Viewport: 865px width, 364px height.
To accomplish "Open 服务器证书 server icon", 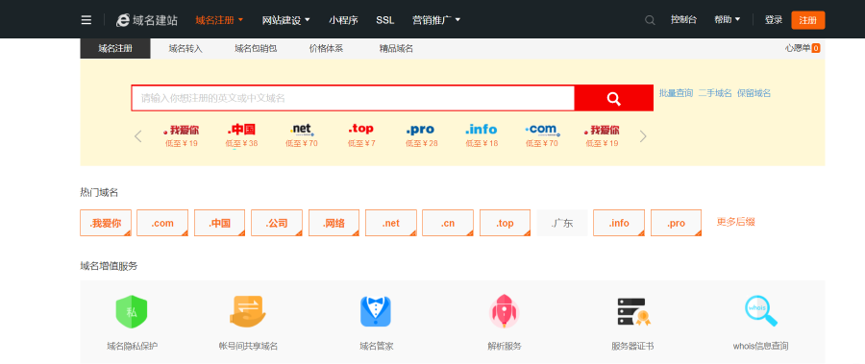I will (x=633, y=312).
